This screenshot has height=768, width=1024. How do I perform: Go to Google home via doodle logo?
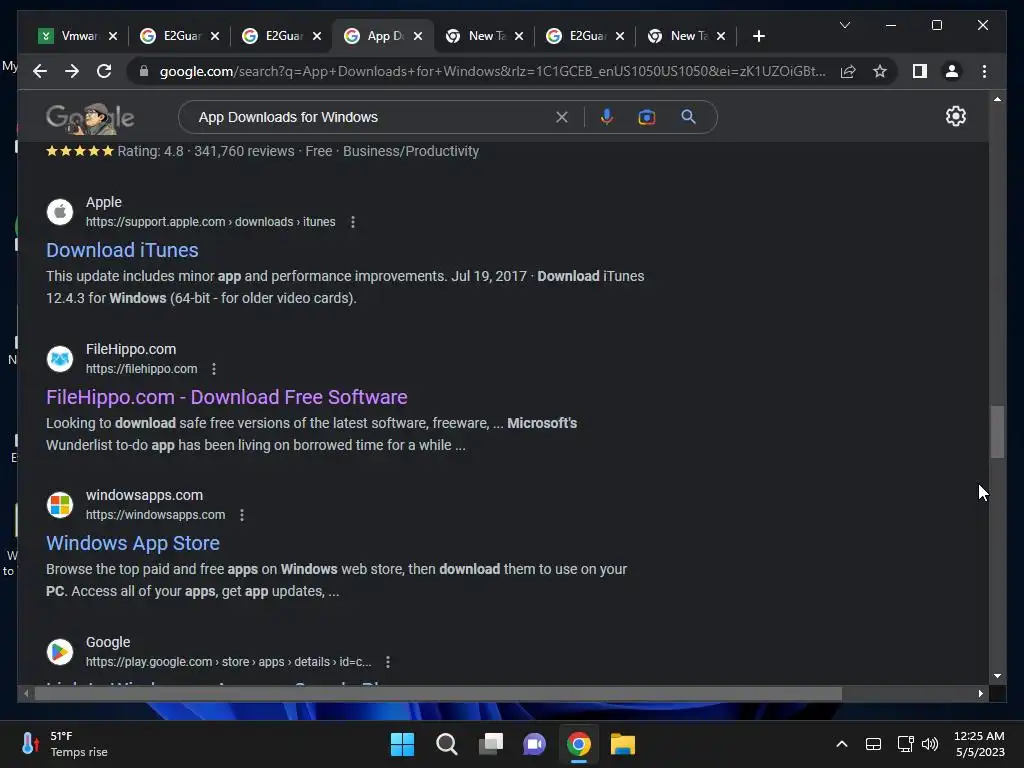90,118
